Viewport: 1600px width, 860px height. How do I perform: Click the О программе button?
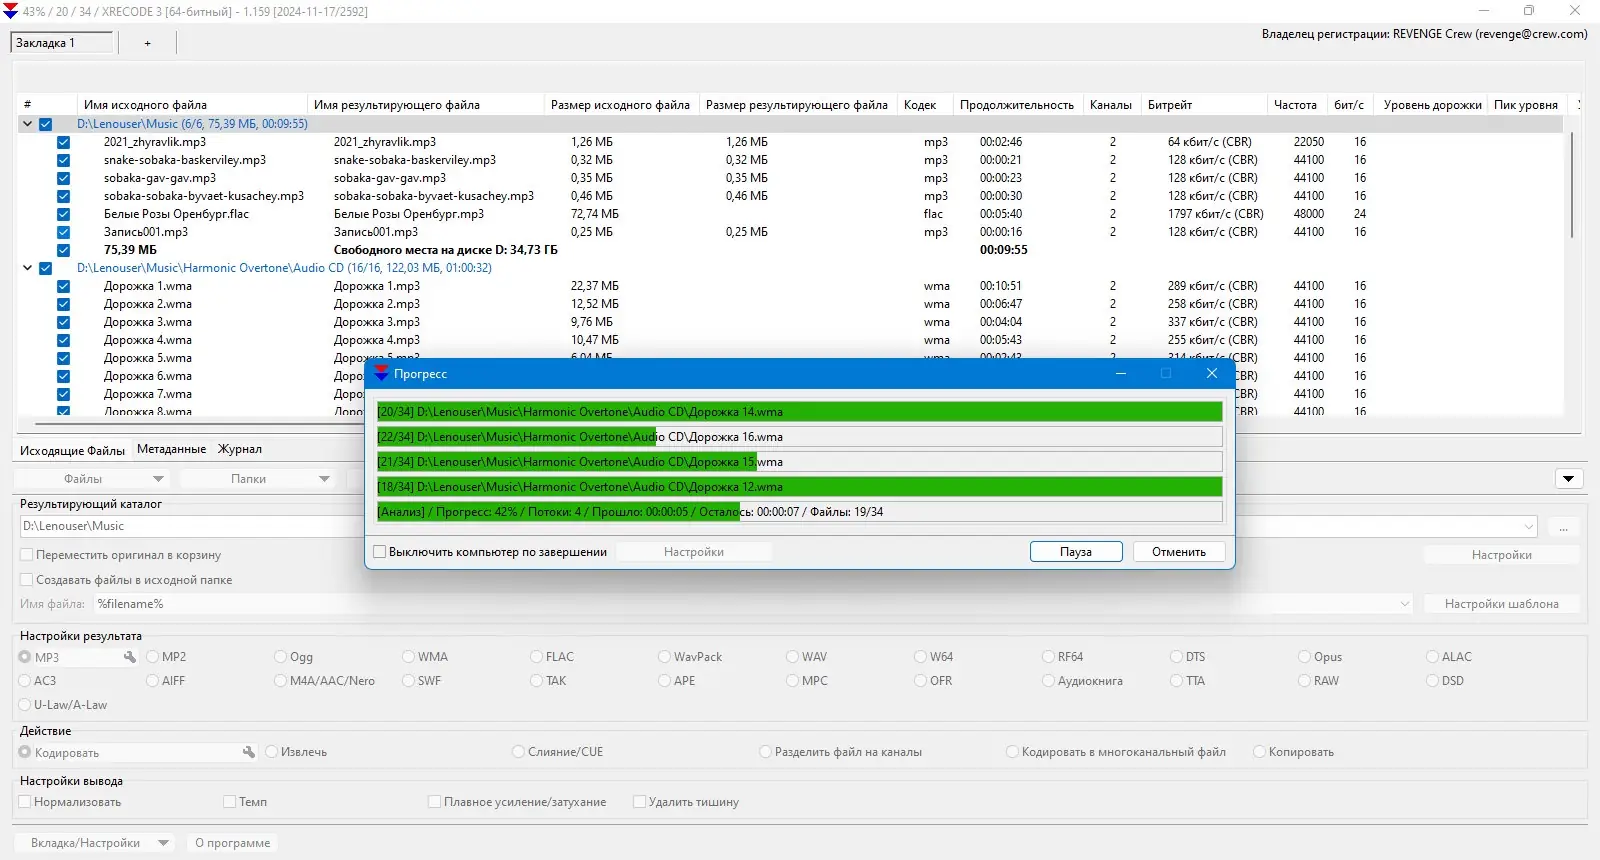click(232, 843)
